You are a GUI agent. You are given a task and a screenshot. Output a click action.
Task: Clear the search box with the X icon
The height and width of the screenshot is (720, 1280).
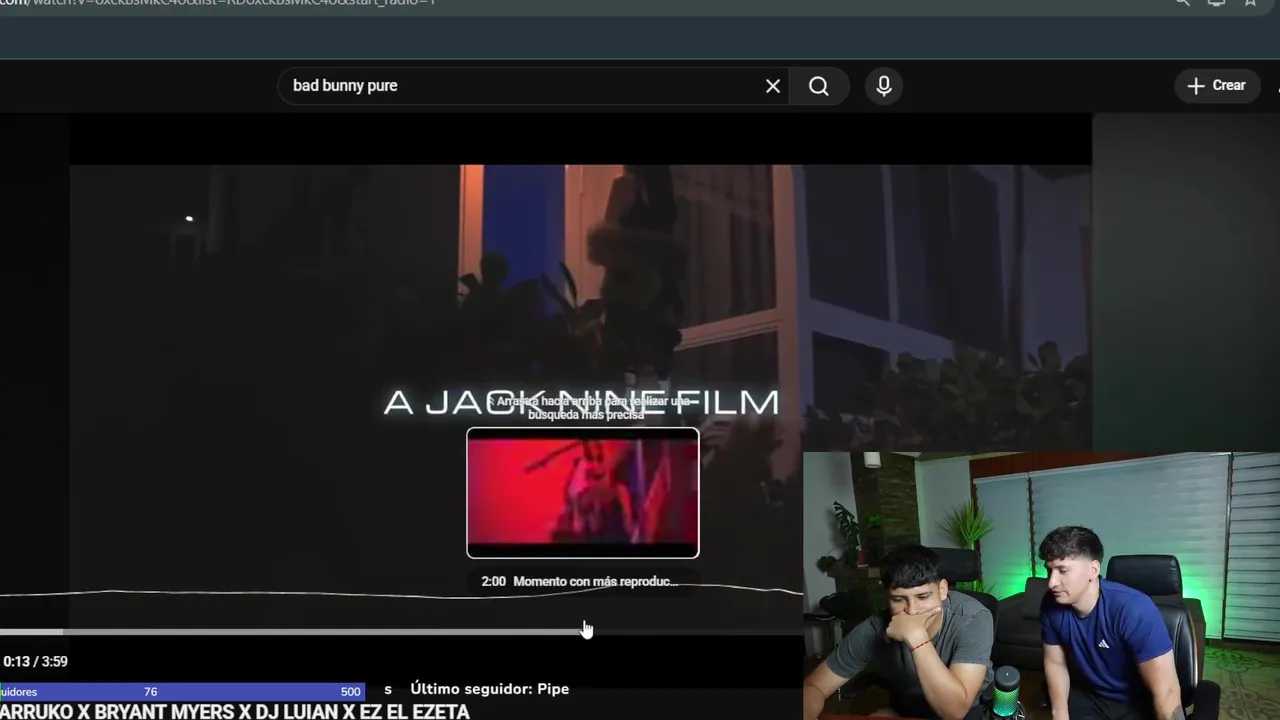coord(773,86)
